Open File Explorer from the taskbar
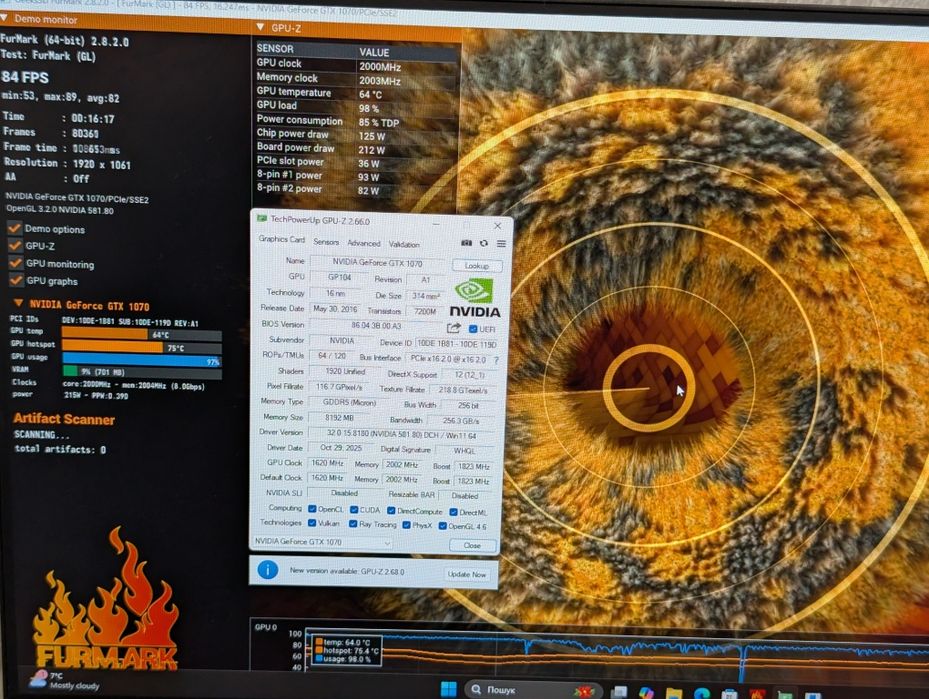The image size is (929, 699). coord(674,693)
